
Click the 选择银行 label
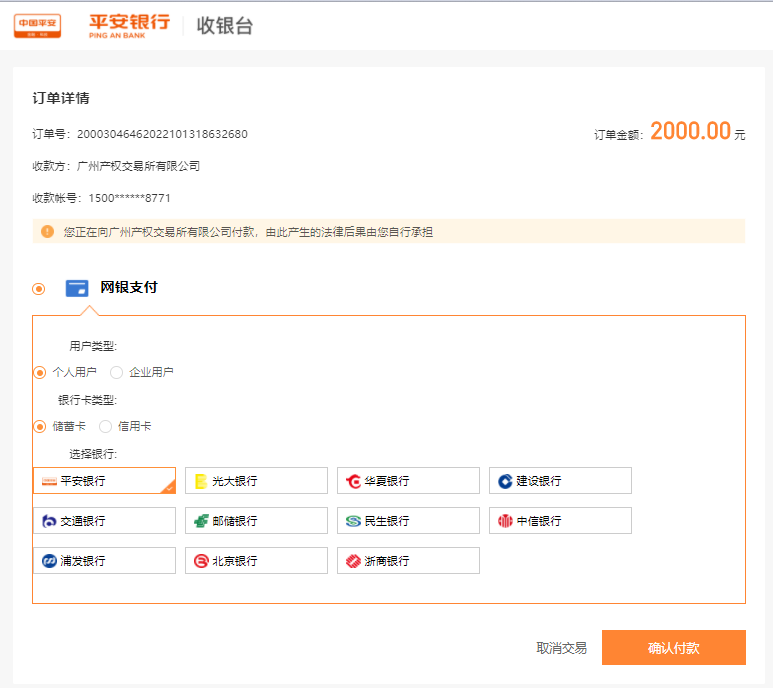(x=93, y=454)
